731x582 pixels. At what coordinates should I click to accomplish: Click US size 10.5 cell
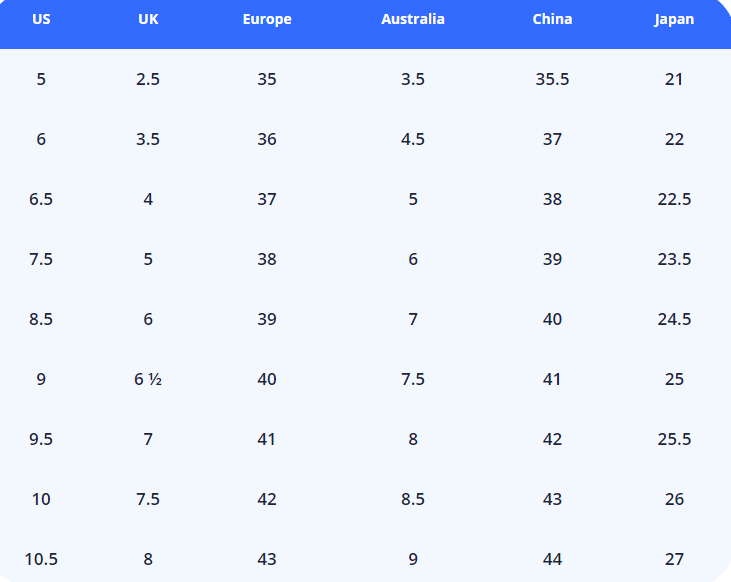tap(41, 559)
